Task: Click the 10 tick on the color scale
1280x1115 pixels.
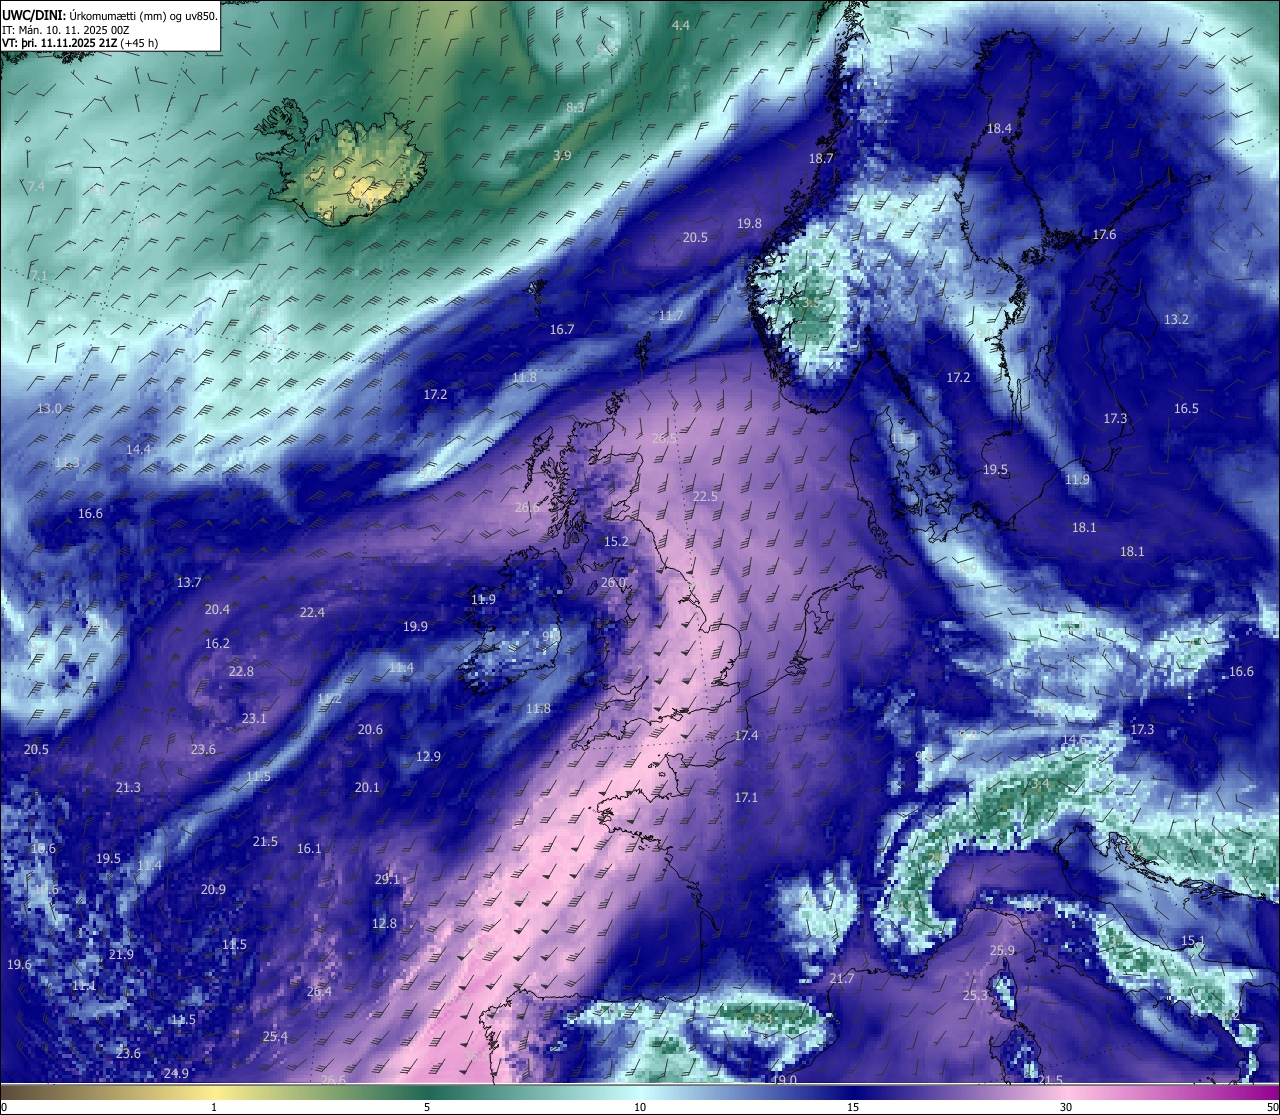Action: pos(640,1107)
